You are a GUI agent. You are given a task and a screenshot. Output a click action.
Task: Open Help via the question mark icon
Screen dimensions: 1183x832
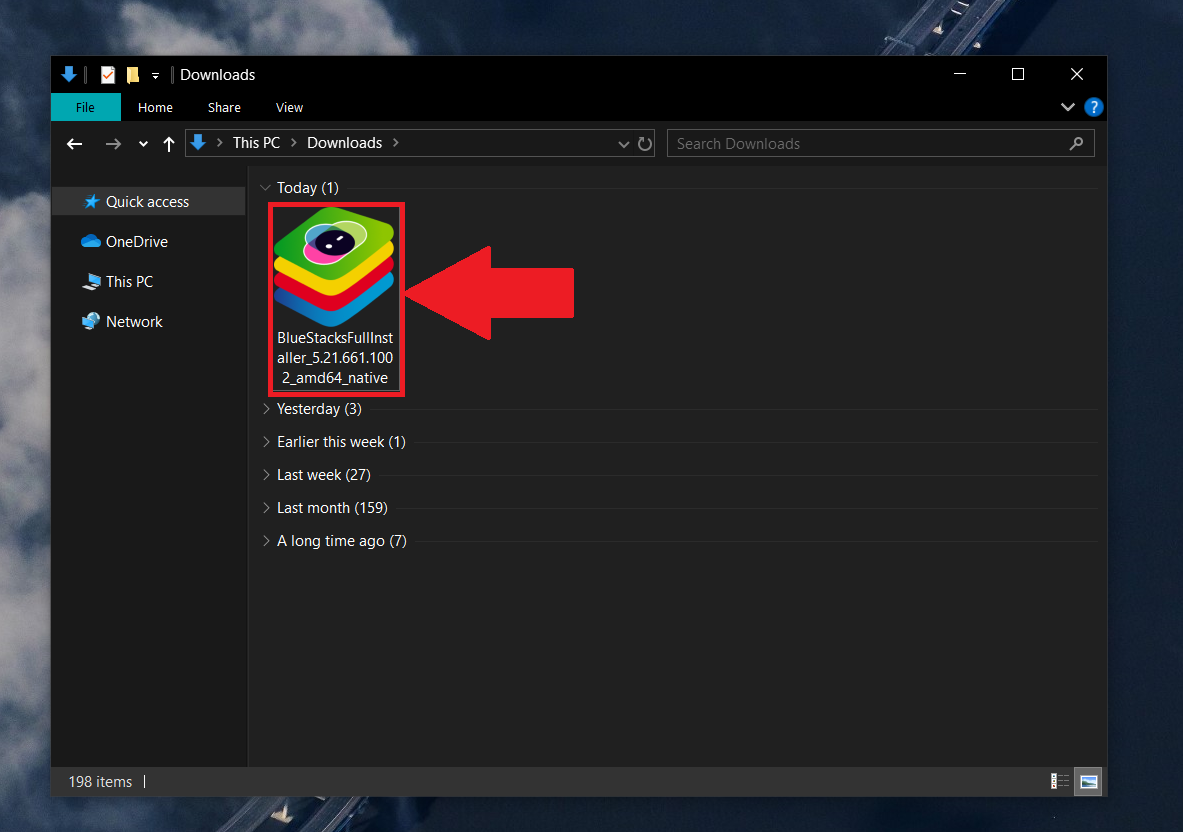(1093, 107)
